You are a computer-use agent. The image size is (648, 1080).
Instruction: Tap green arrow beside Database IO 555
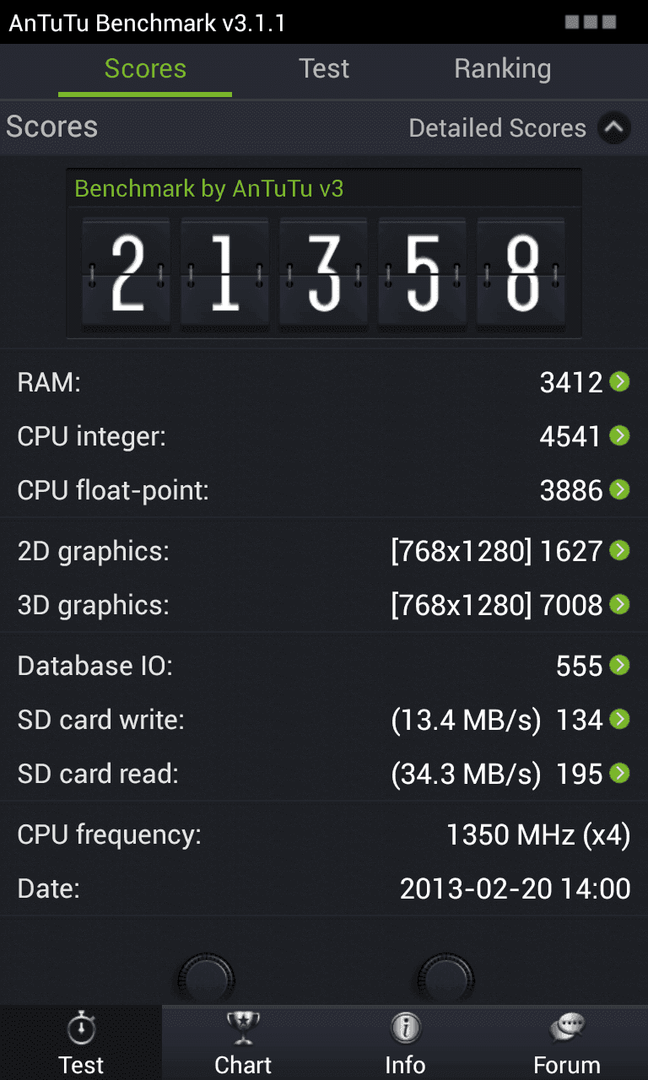coord(620,665)
